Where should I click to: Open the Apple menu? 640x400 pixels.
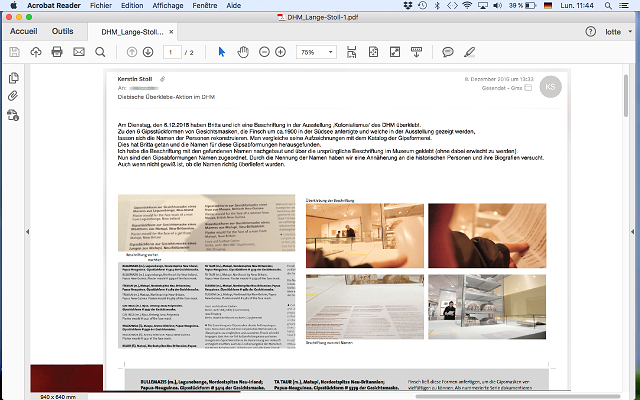coord(13,5)
